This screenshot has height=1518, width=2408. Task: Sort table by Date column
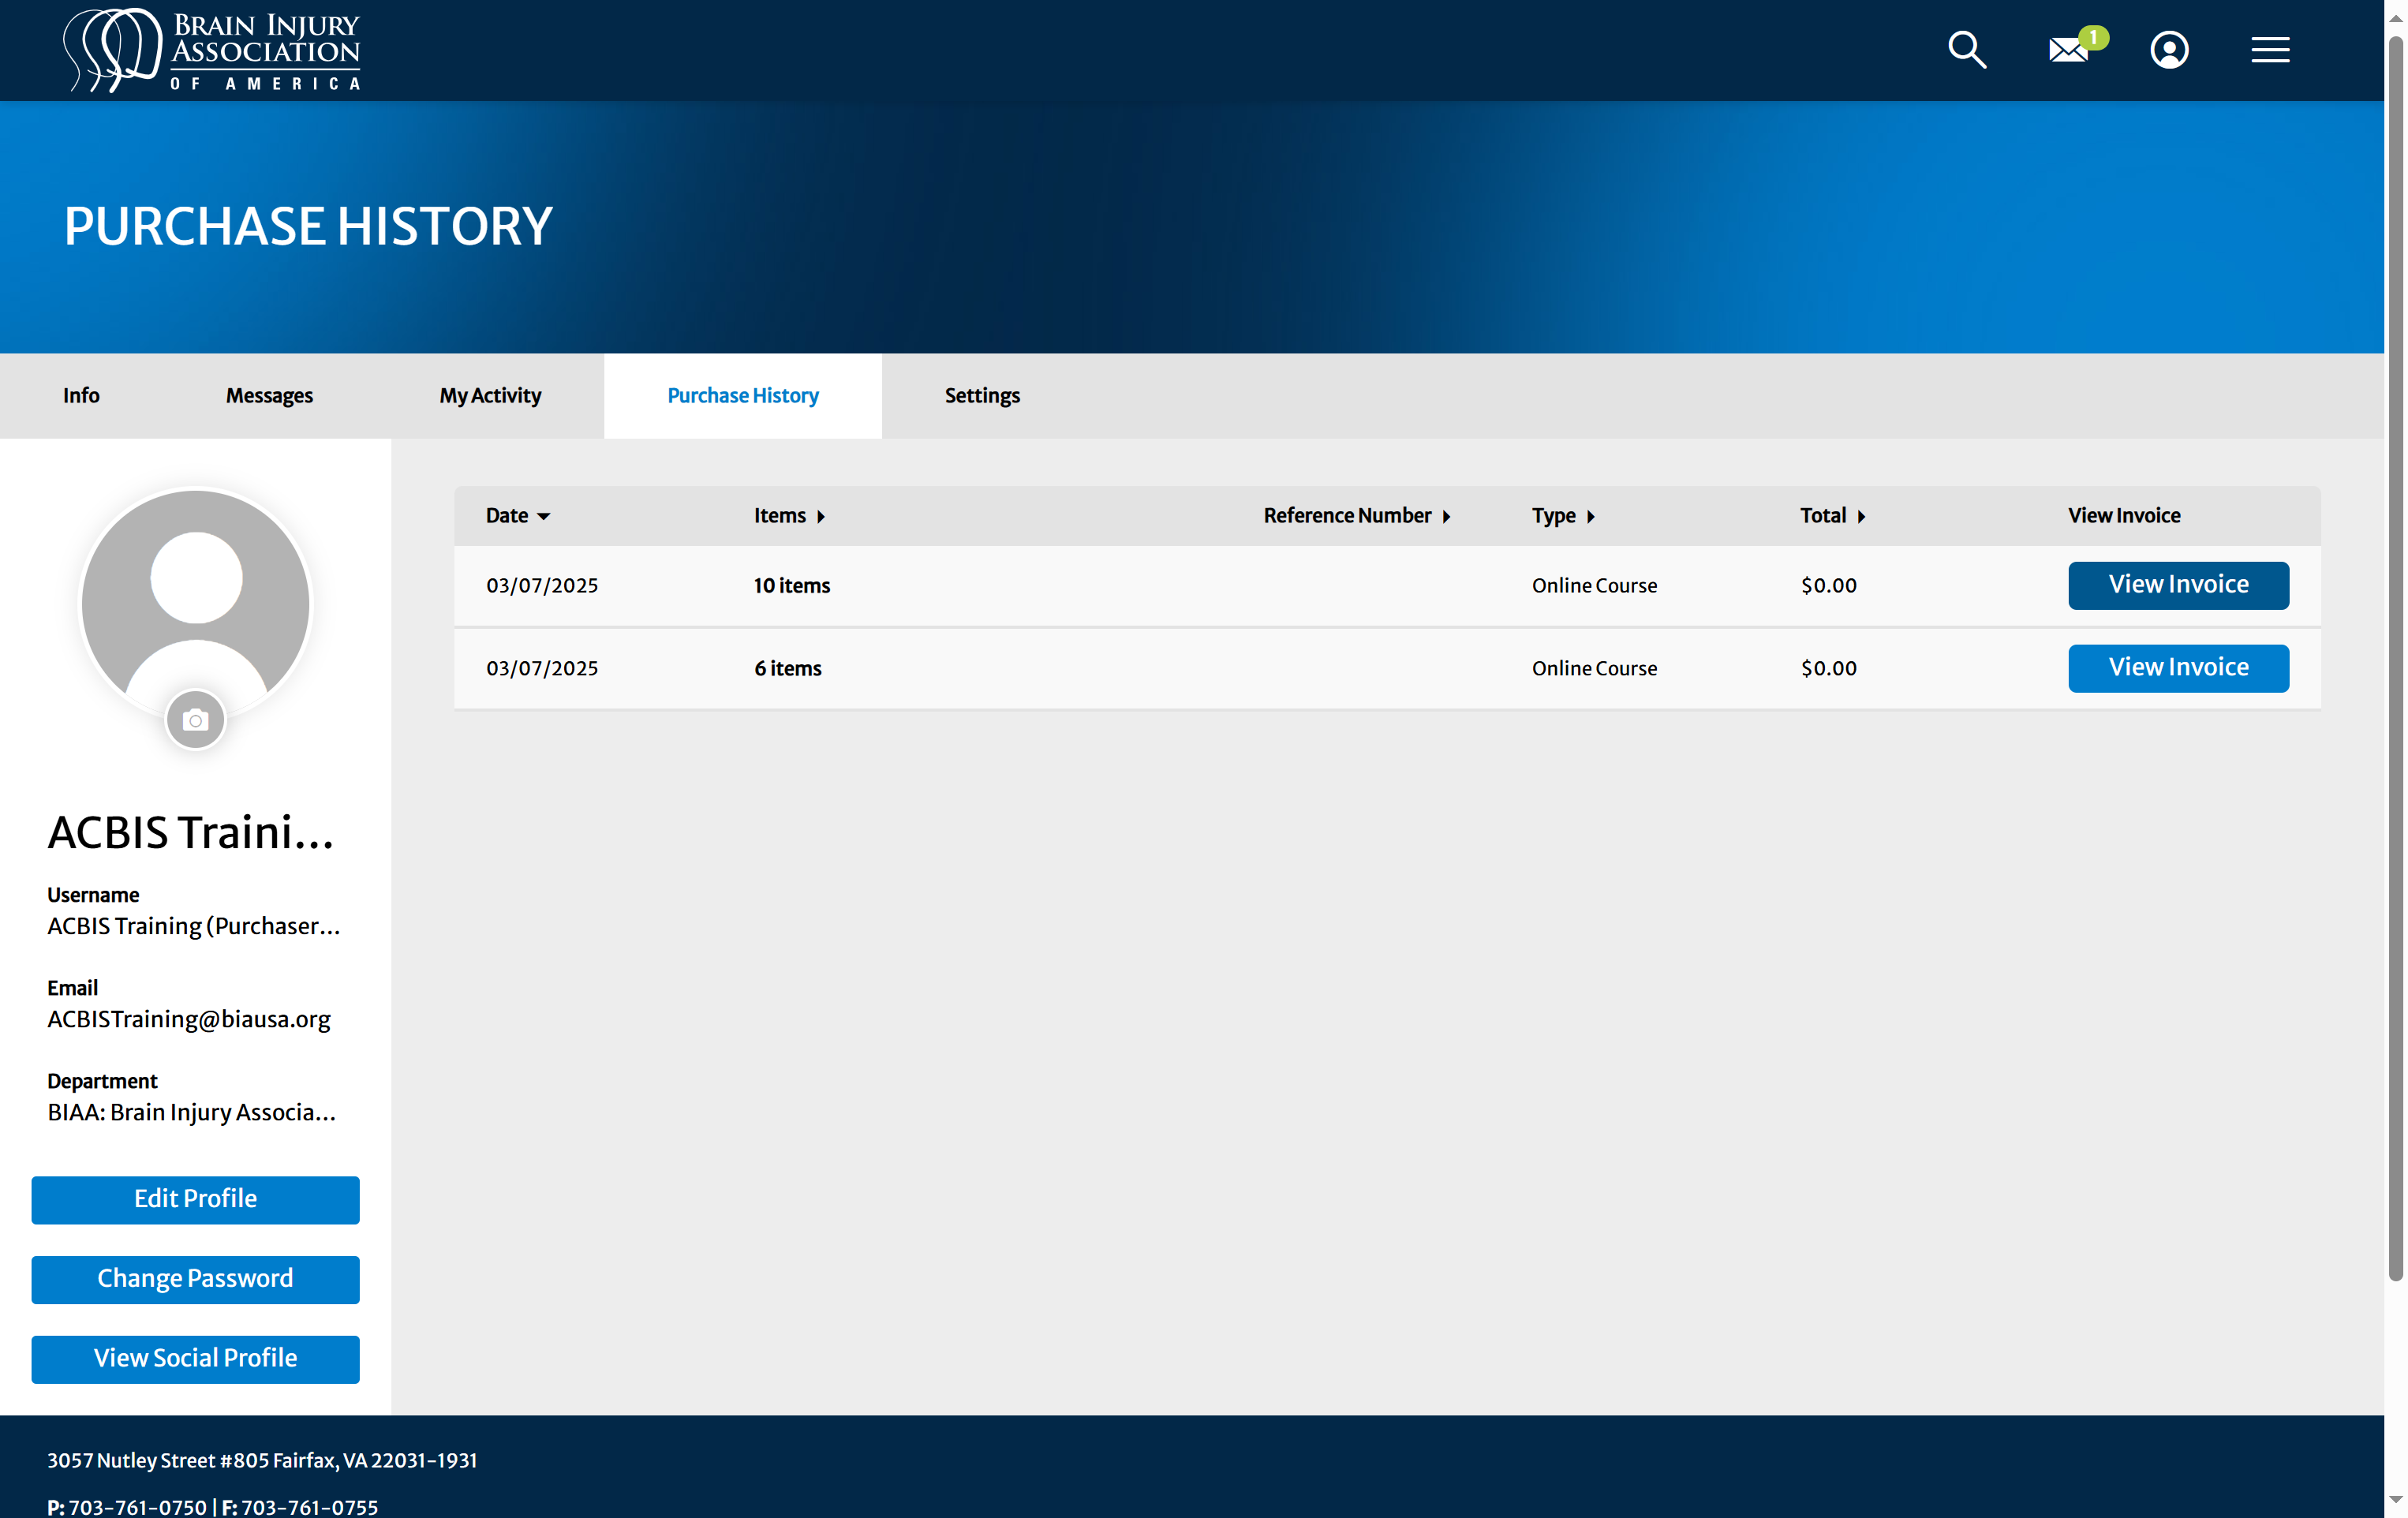pos(517,515)
